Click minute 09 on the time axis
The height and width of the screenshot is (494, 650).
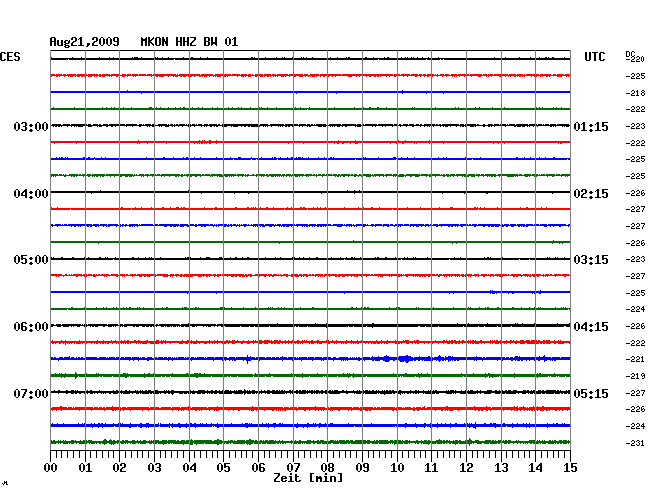[x=362, y=467]
